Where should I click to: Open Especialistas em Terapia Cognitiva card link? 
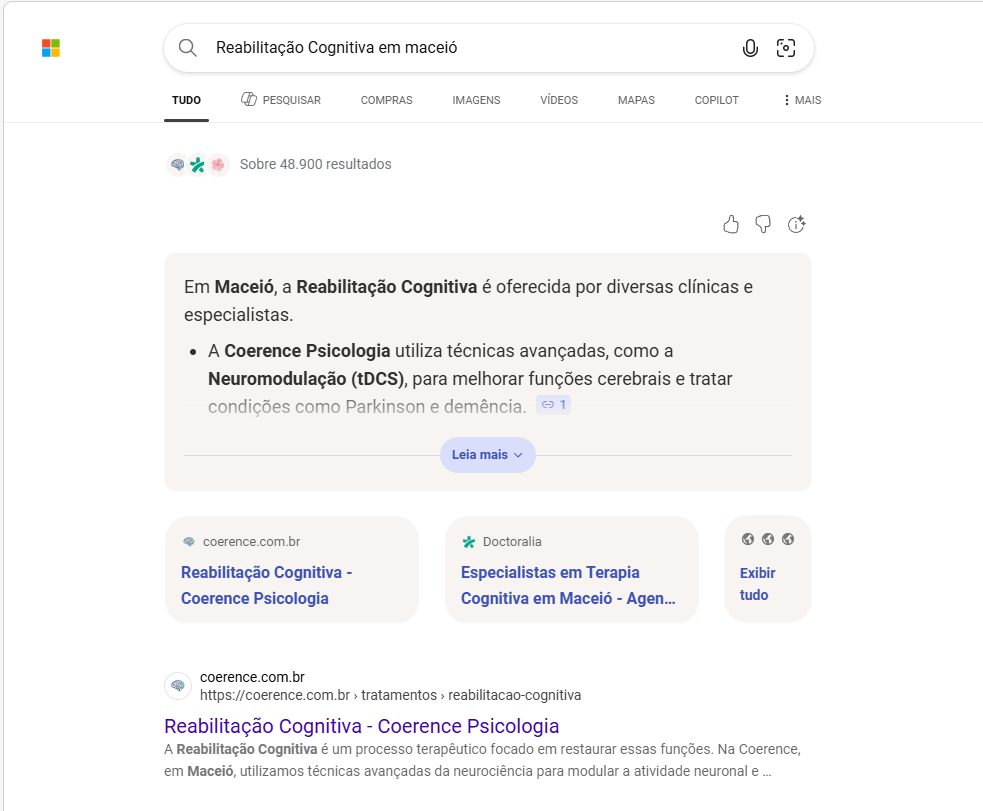point(568,585)
